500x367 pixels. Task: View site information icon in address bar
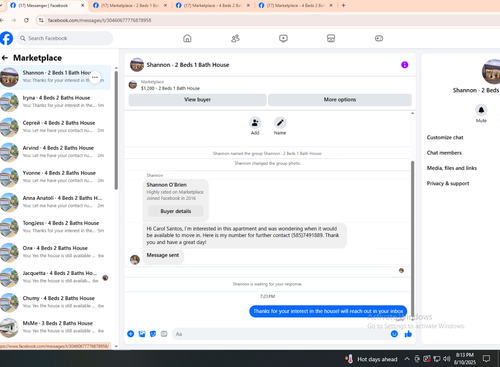coord(41,20)
